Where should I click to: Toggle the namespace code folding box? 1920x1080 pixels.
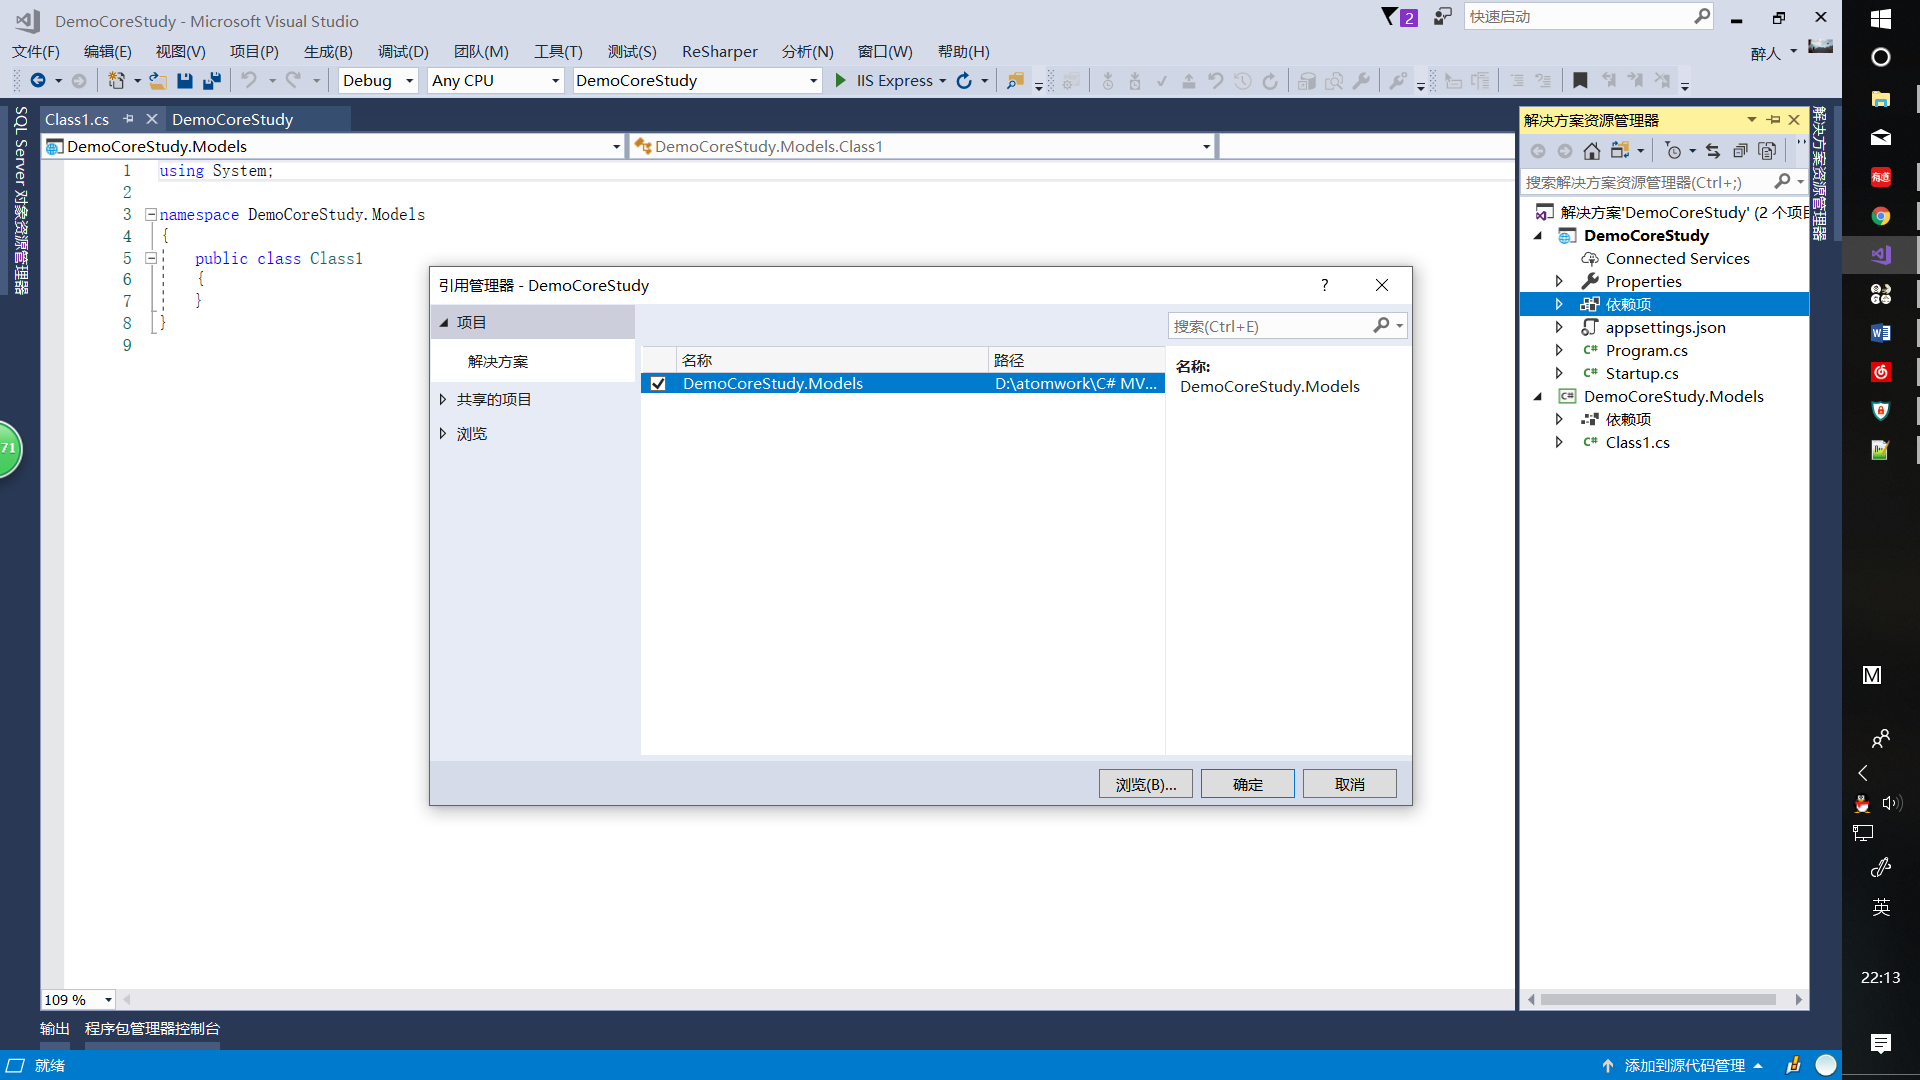[151, 214]
